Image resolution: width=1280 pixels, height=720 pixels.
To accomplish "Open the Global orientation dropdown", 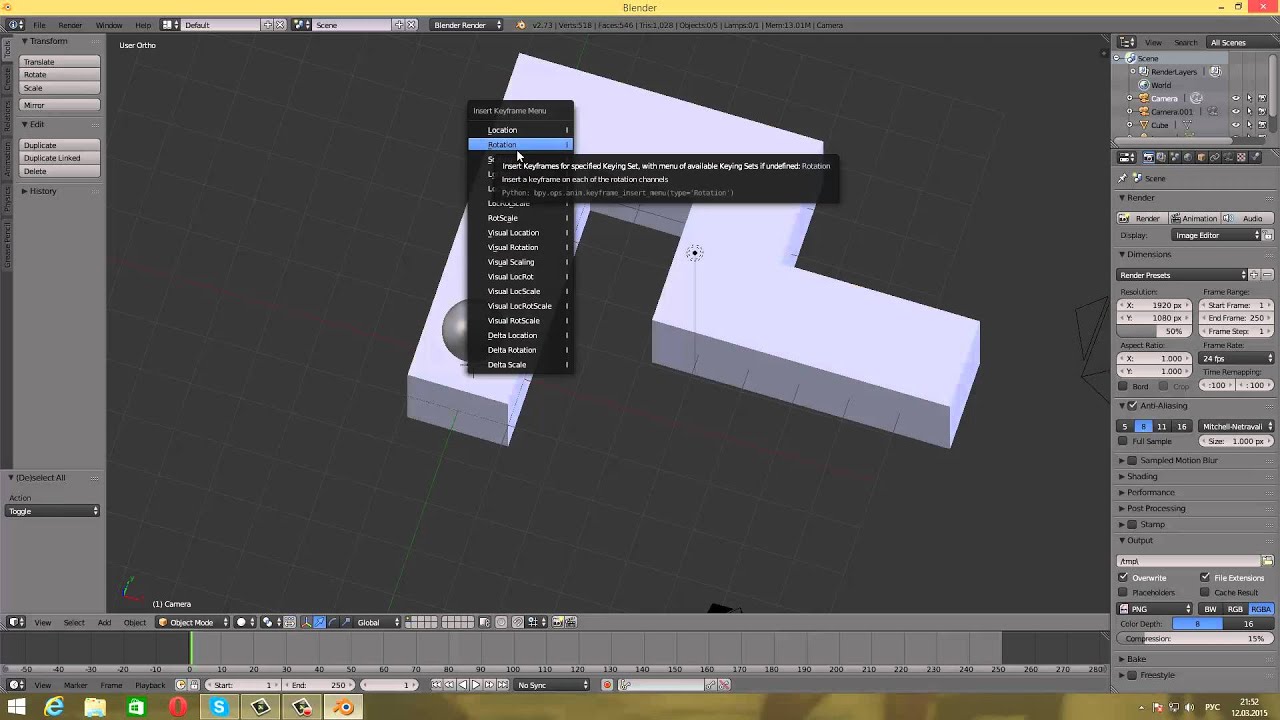I will click(x=378, y=622).
